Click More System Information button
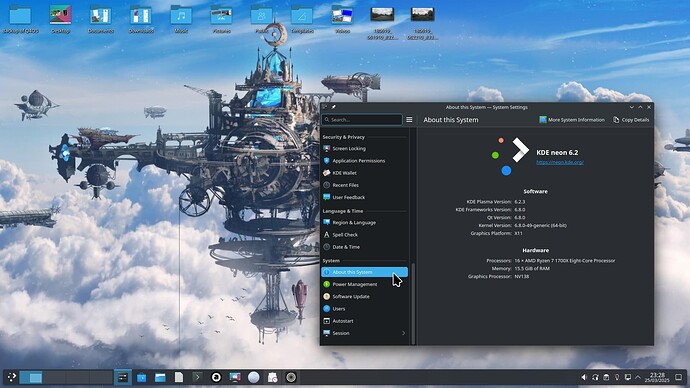 pos(572,120)
